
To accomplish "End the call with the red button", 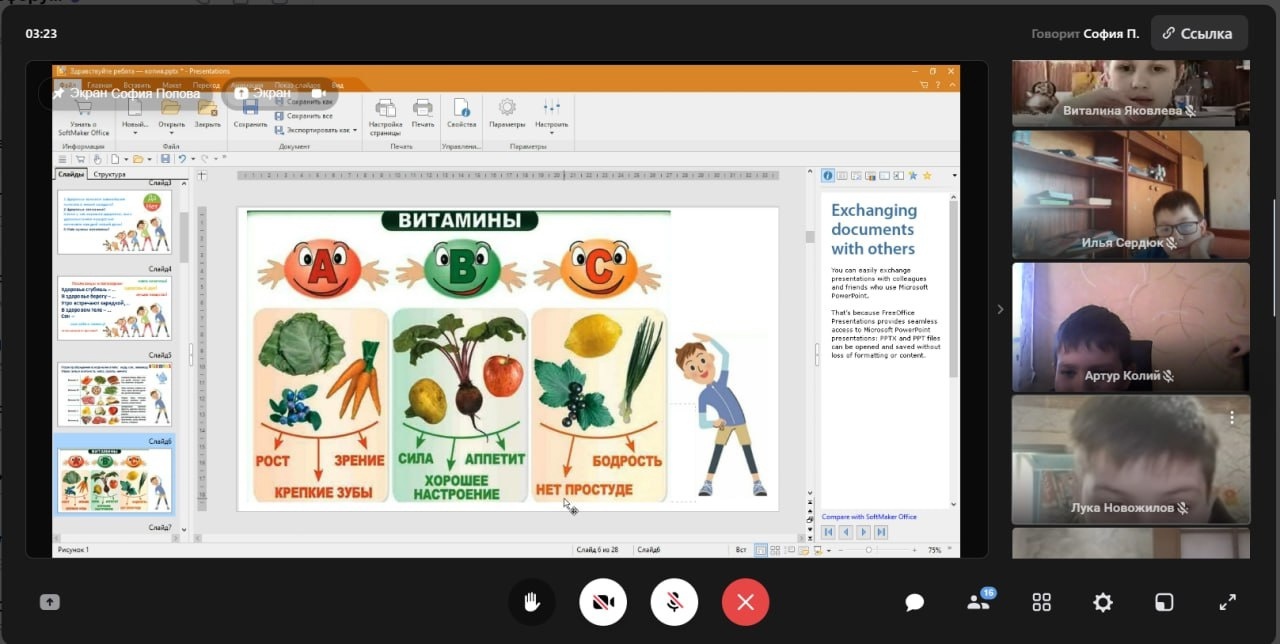I will tap(745, 602).
